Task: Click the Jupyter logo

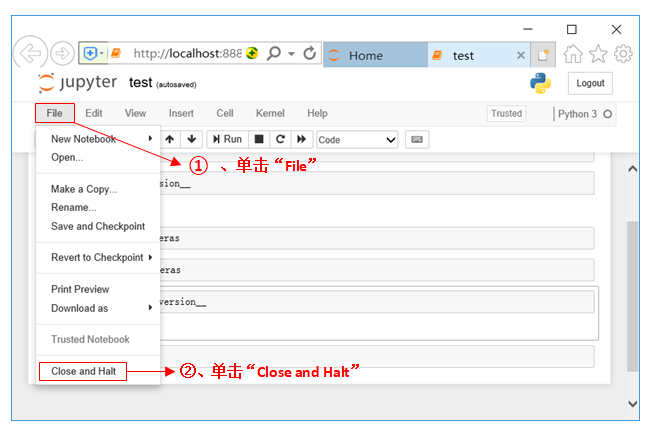Action: (78, 83)
